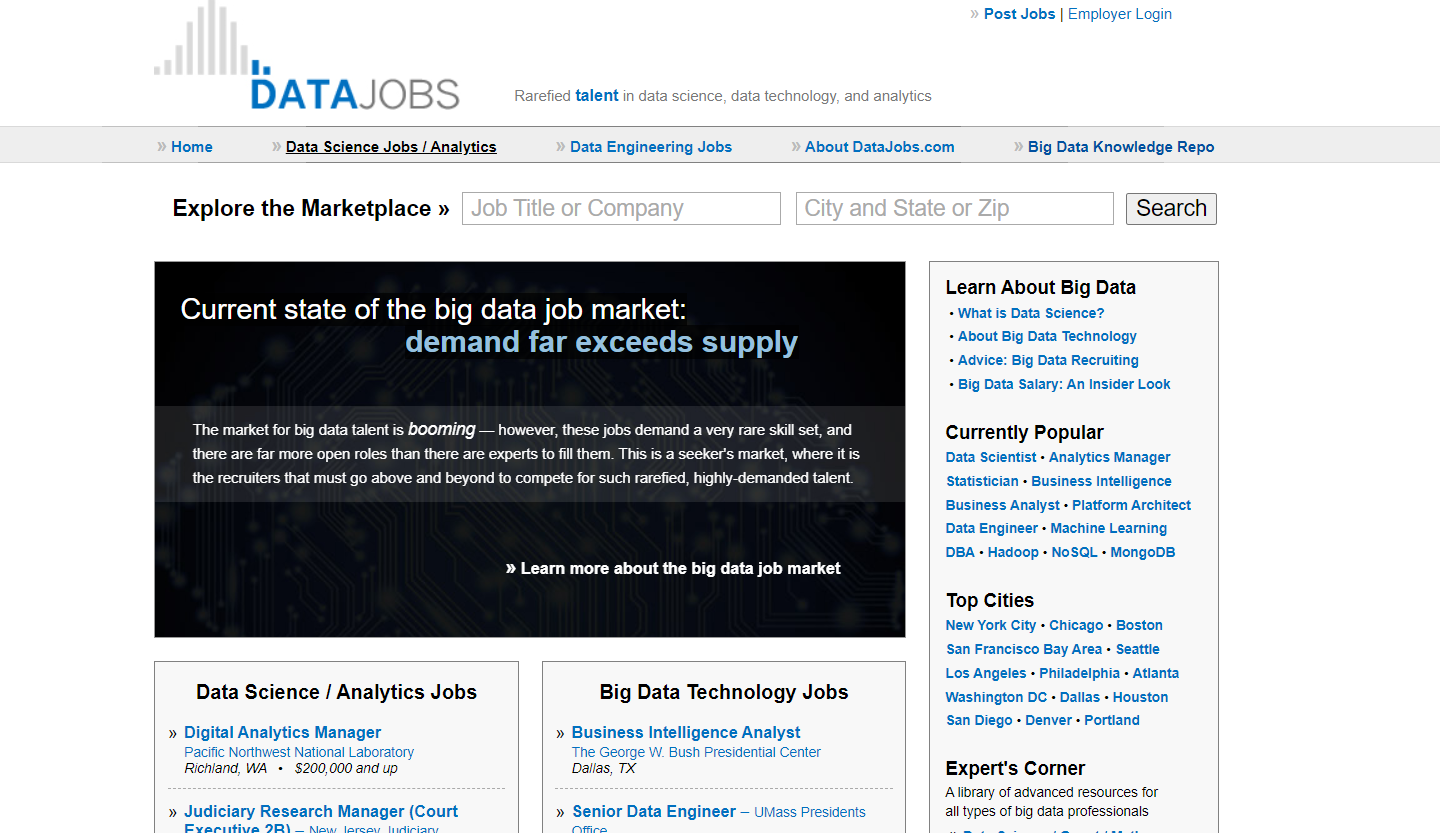This screenshot has width=1440, height=833.
Task: Open Business Intelligence Analyst job listing
Action: (686, 732)
